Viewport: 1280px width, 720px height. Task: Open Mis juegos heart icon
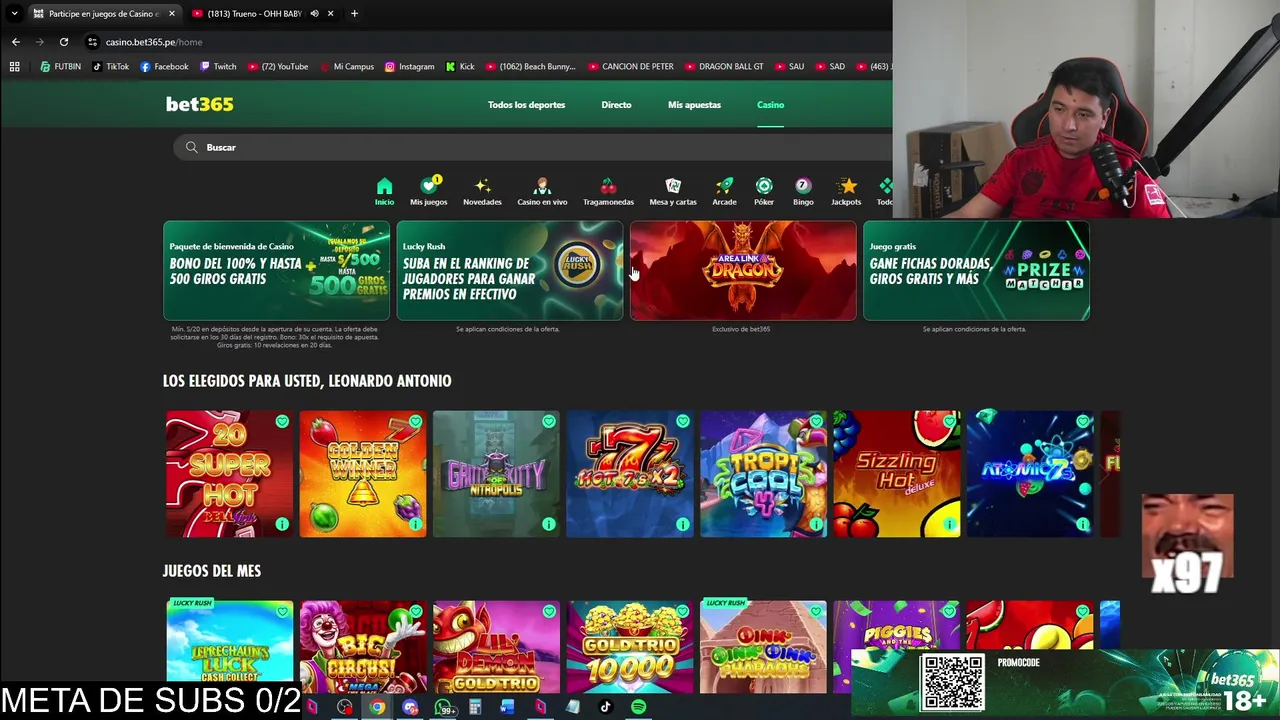point(428,192)
